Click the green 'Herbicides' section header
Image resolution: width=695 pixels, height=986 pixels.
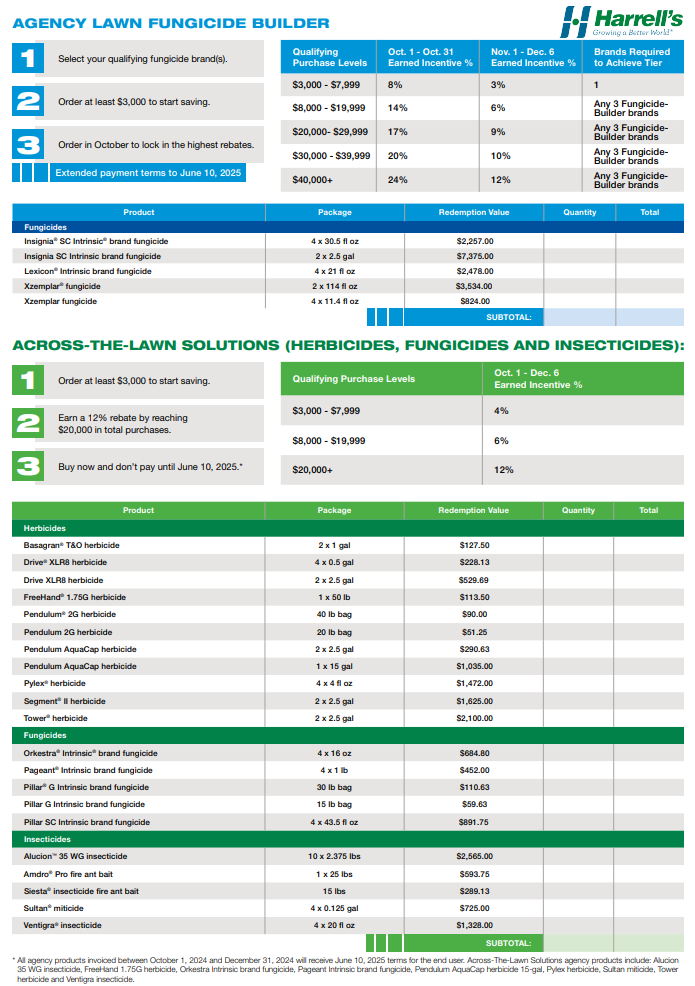pos(348,528)
